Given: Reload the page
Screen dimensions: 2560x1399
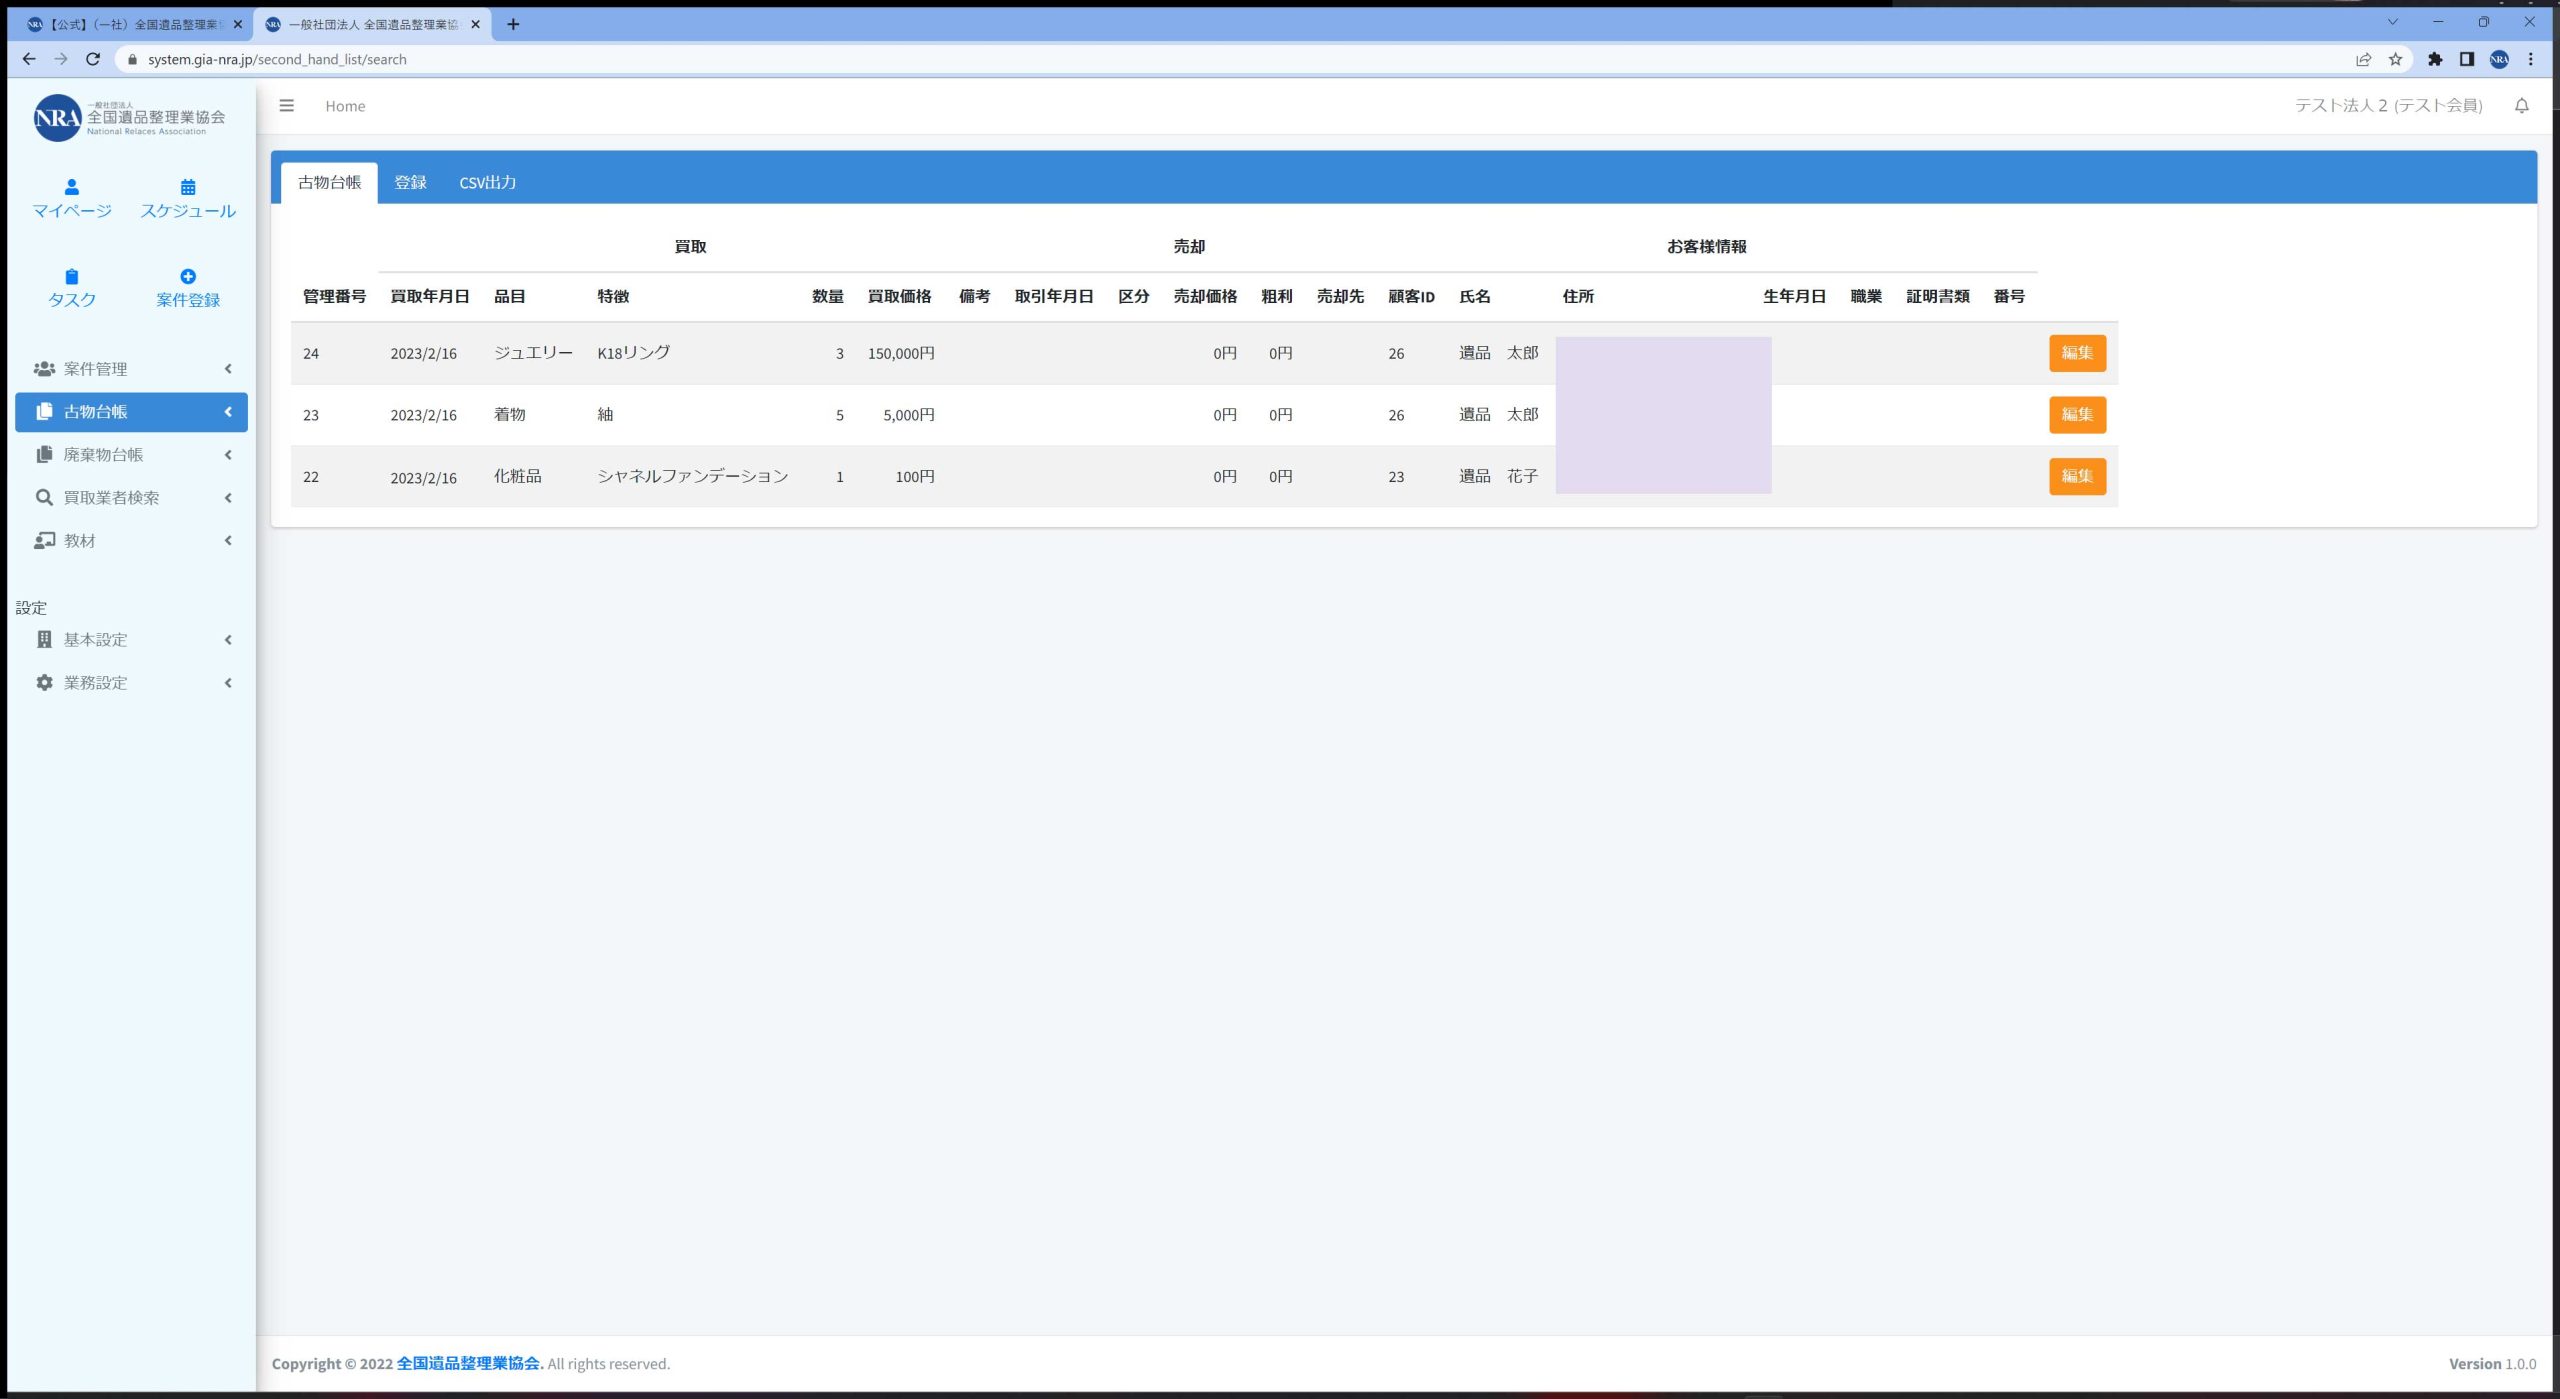Looking at the screenshot, I should pyautogui.click(x=93, y=59).
